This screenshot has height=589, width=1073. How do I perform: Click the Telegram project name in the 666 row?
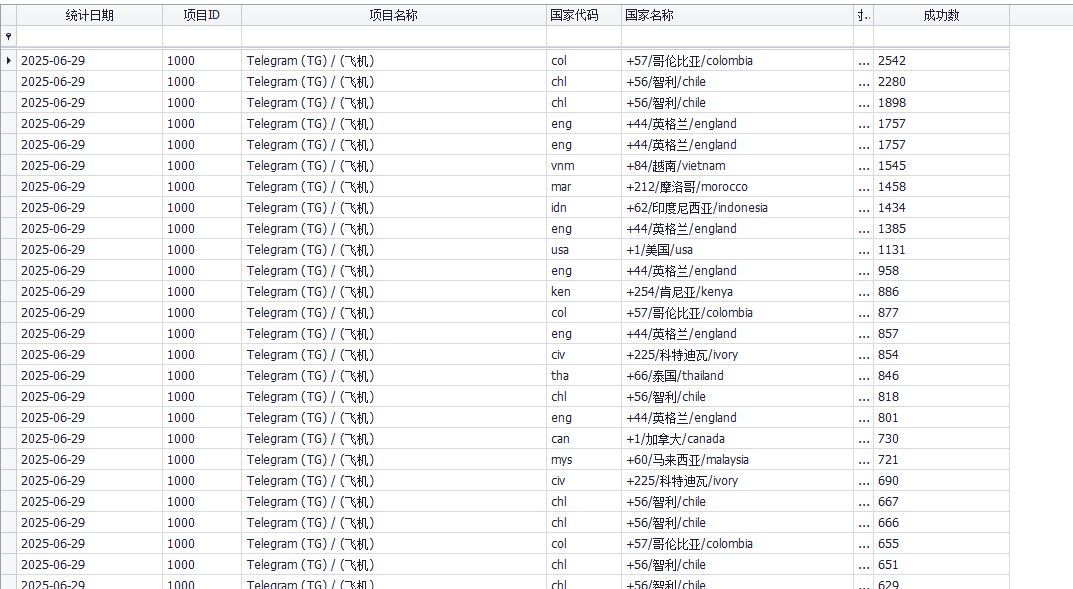tap(393, 523)
